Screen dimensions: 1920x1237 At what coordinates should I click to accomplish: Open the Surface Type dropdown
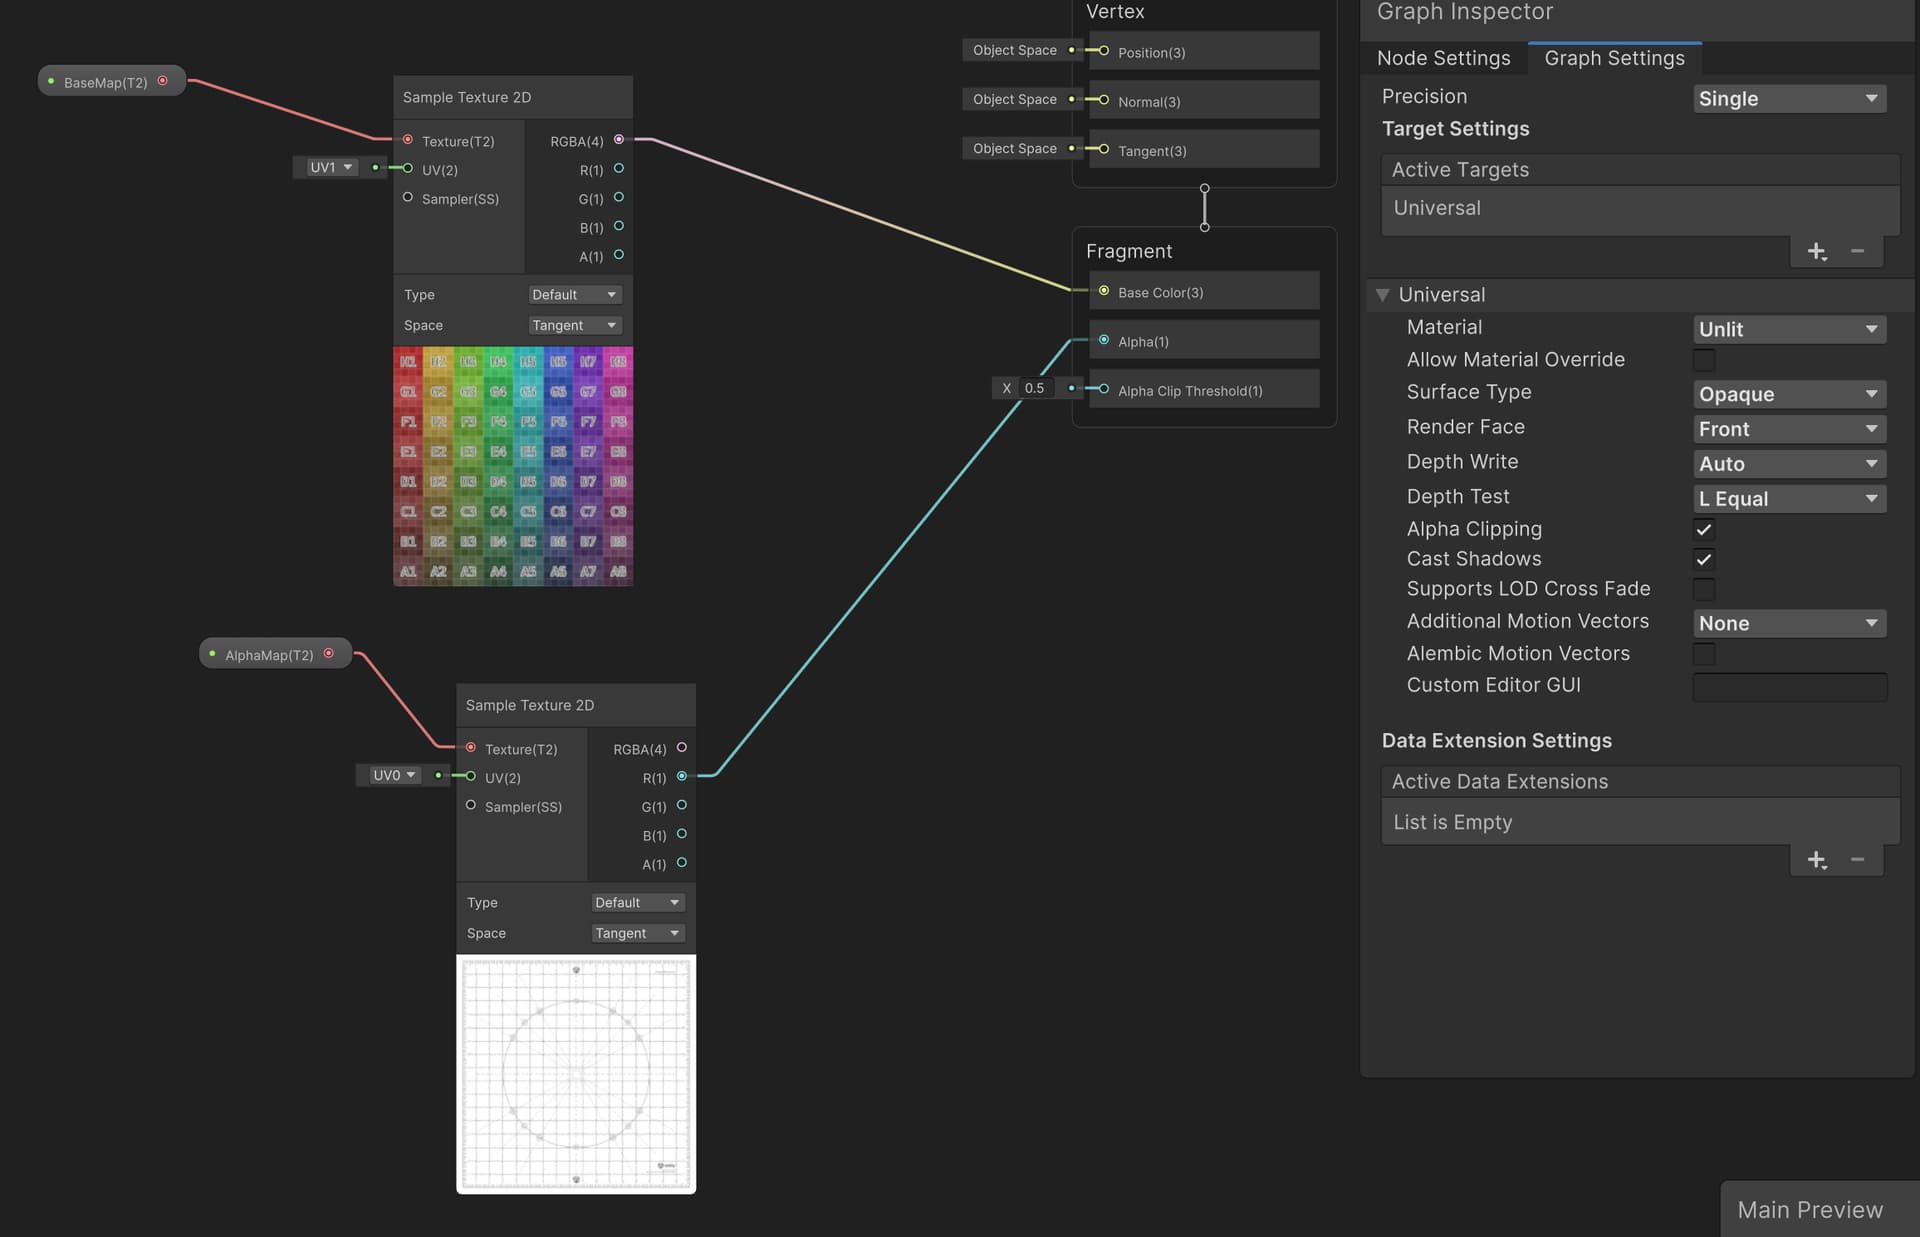tap(1789, 394)
